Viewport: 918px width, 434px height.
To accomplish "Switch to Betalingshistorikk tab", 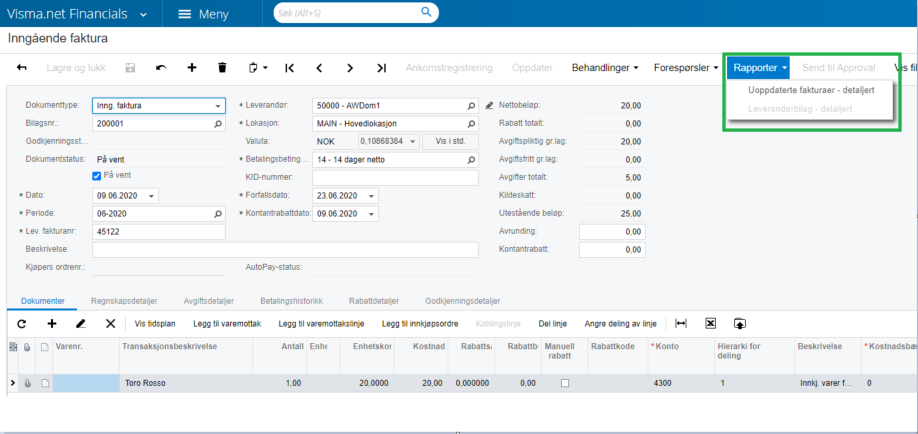I will pos(292,301).
